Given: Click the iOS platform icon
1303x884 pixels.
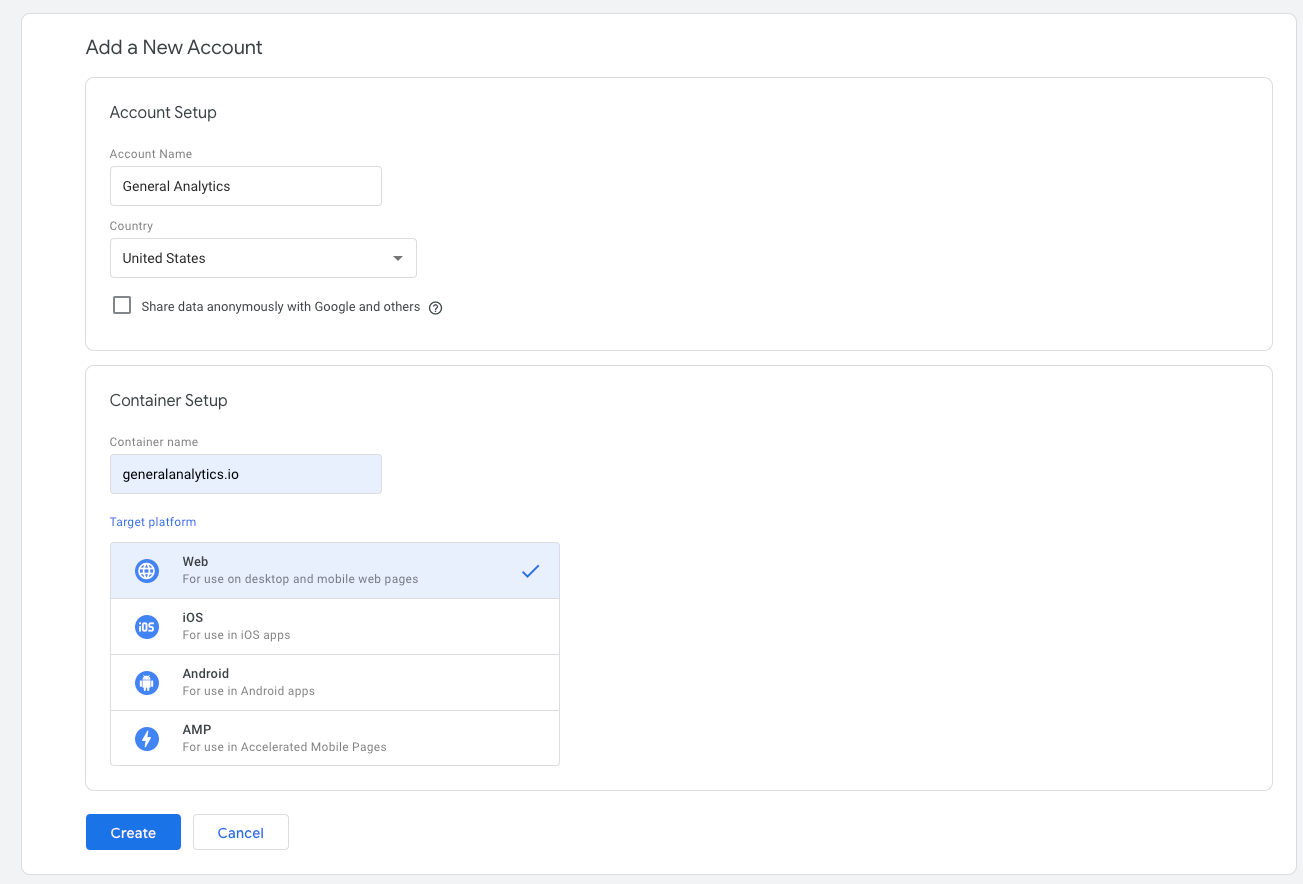Looking at the screenshot, I should [x=147, y=627].
